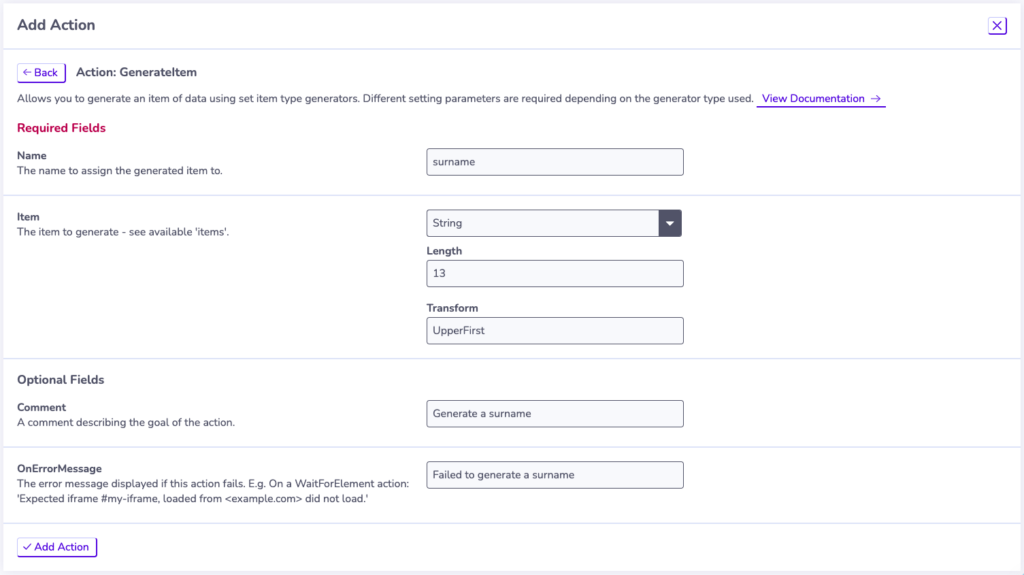Click the OnErrorMessage field label

[59, 468]
